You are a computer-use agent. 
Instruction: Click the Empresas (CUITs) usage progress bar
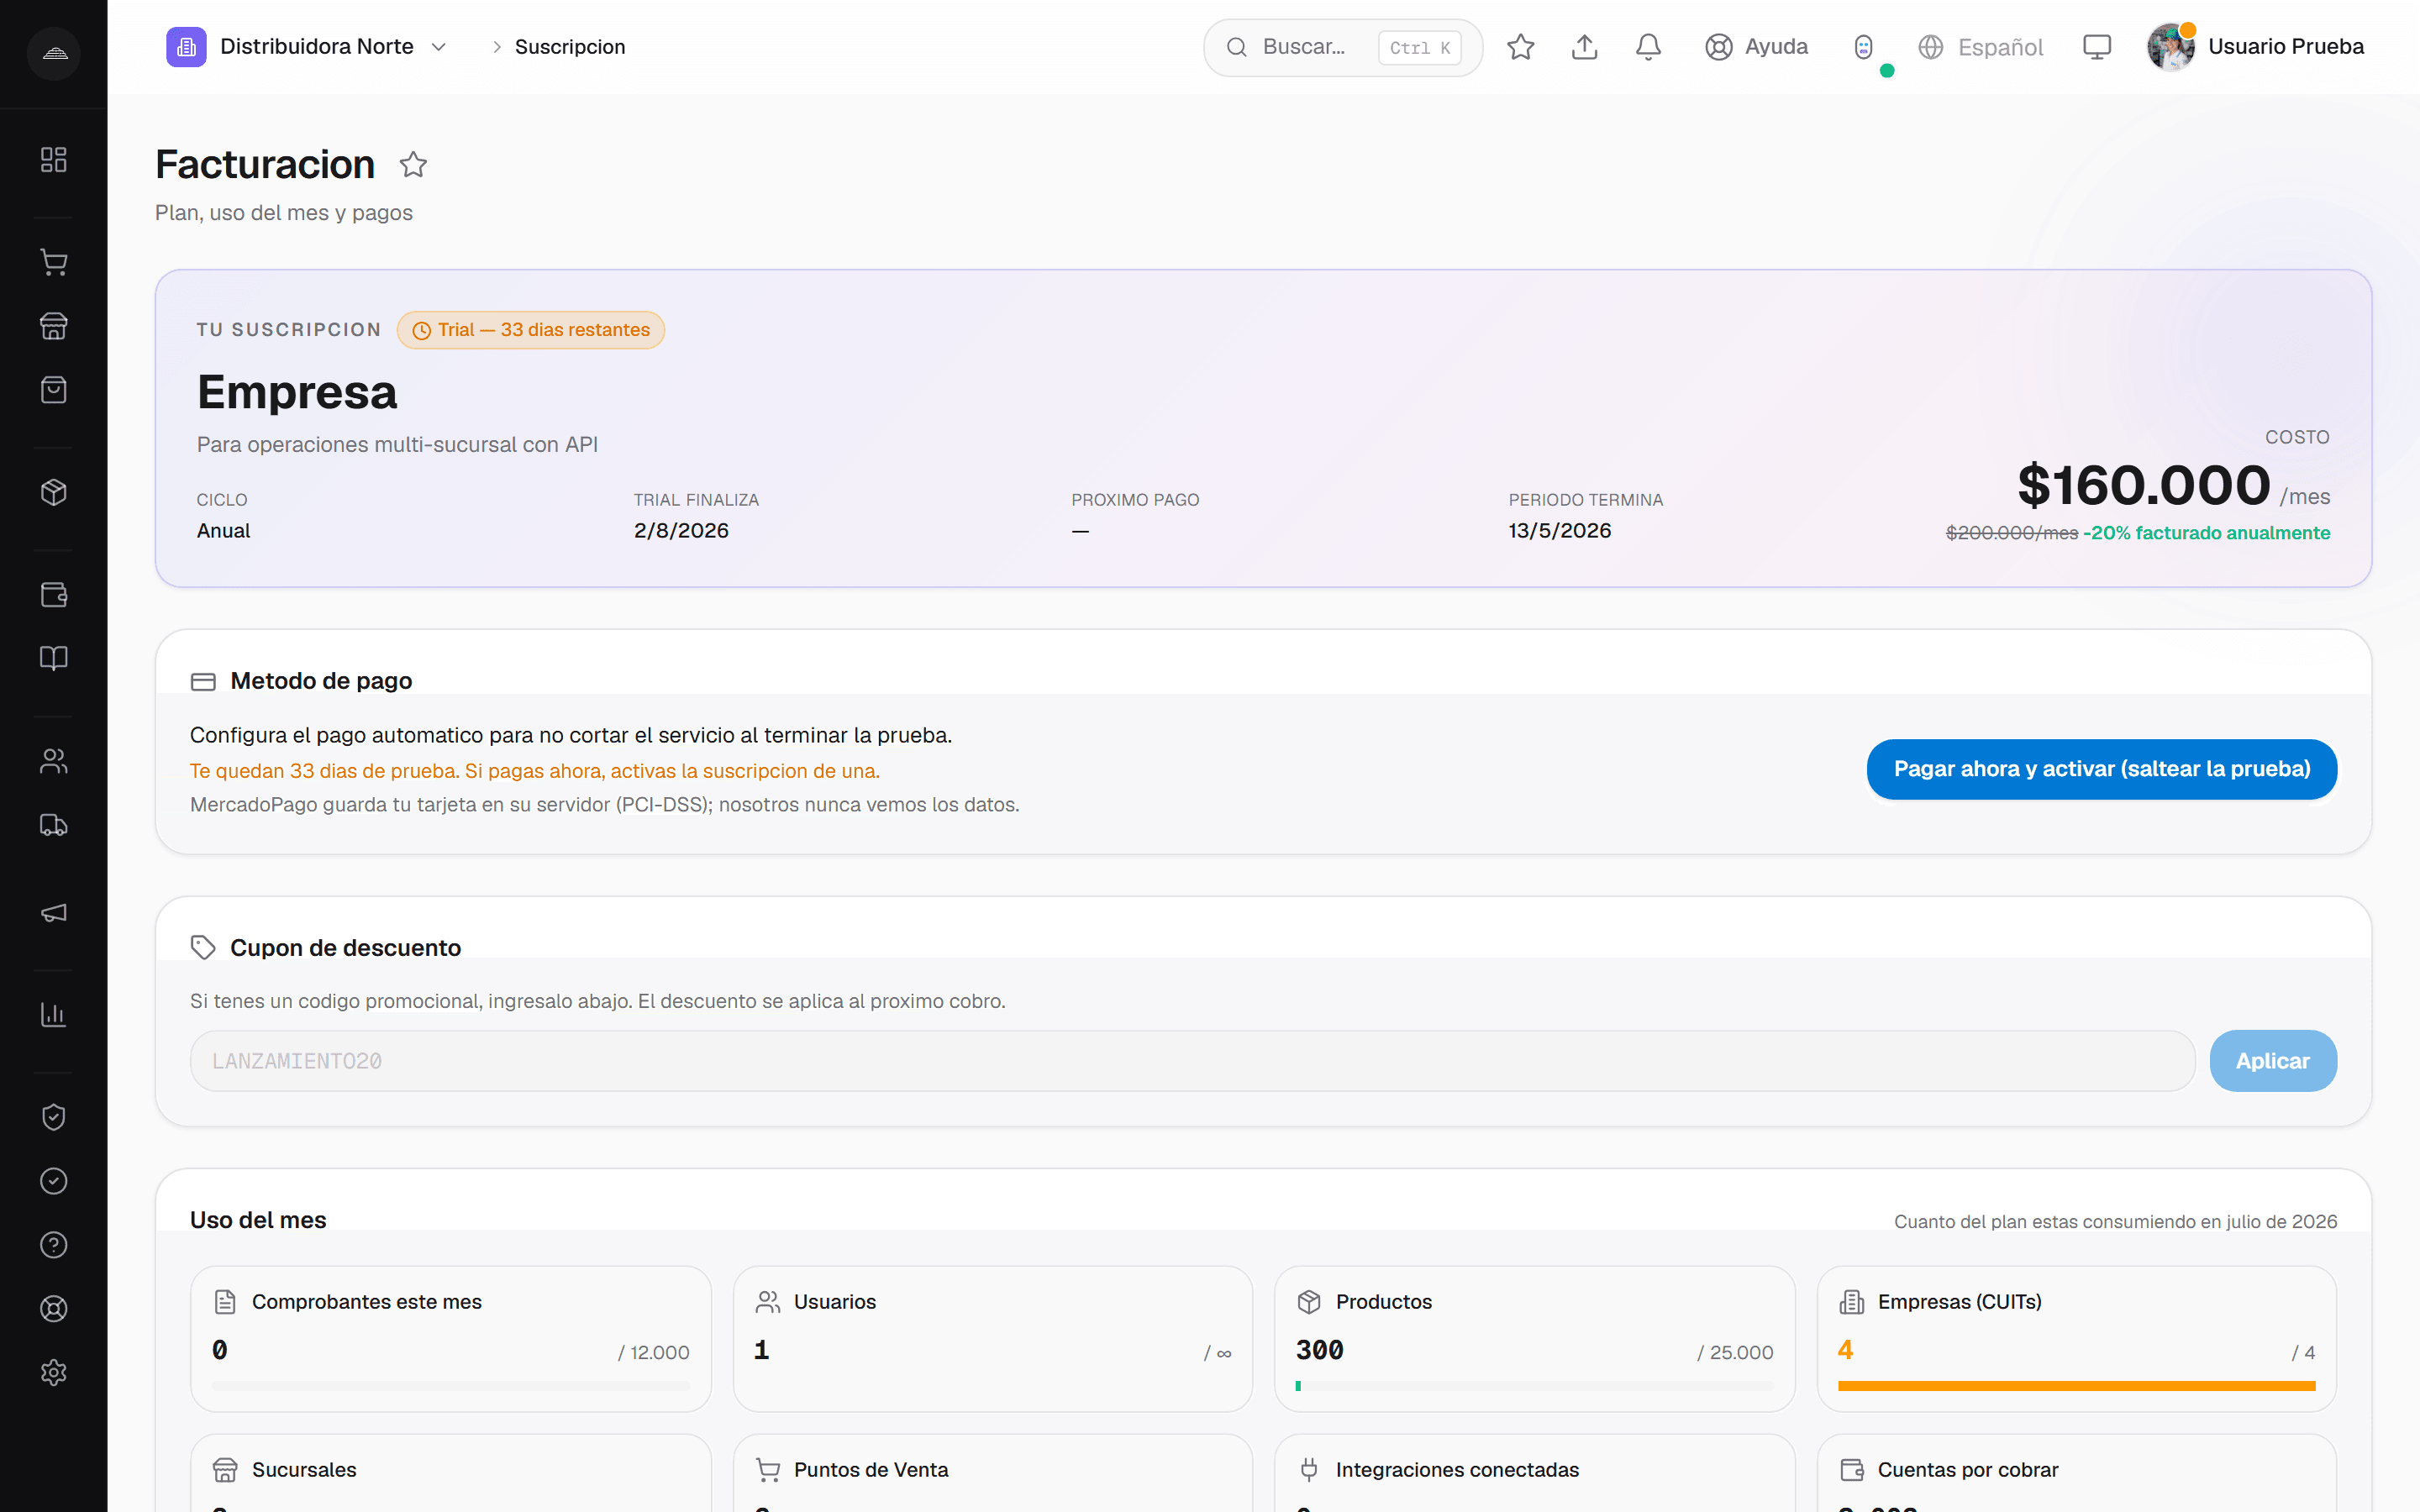[2076, 1386]
